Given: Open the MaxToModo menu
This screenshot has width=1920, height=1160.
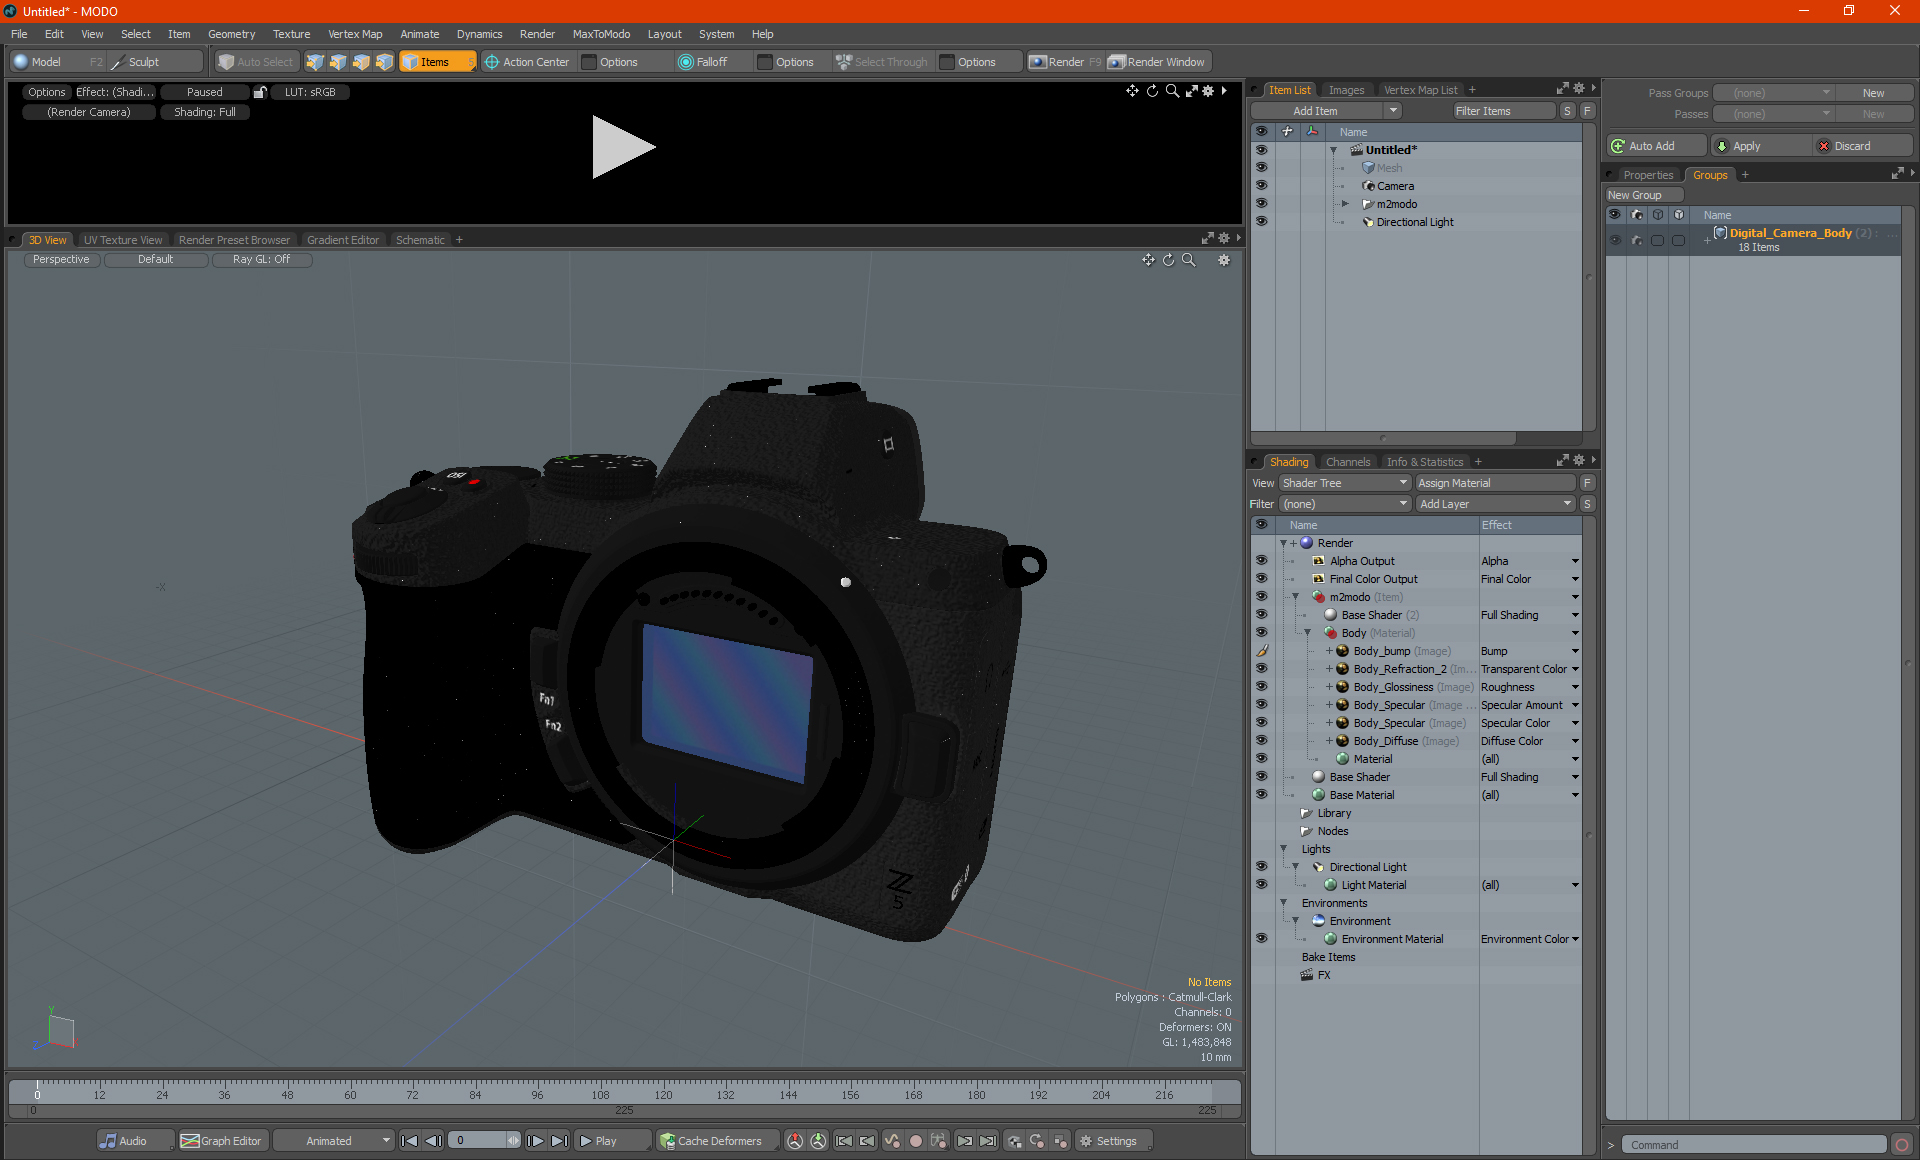Looking at the screenshot, I should pyautogui.click(x=601, y=34).
